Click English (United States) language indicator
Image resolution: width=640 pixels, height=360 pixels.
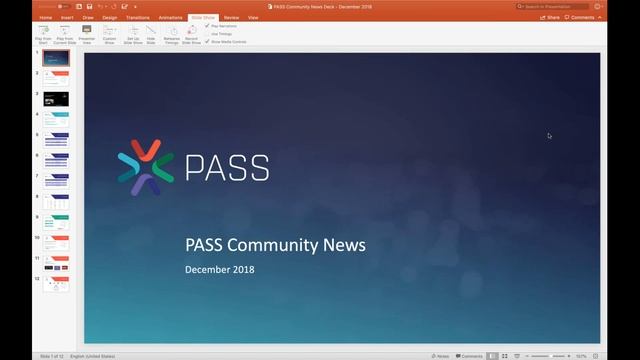click(93, 356)
